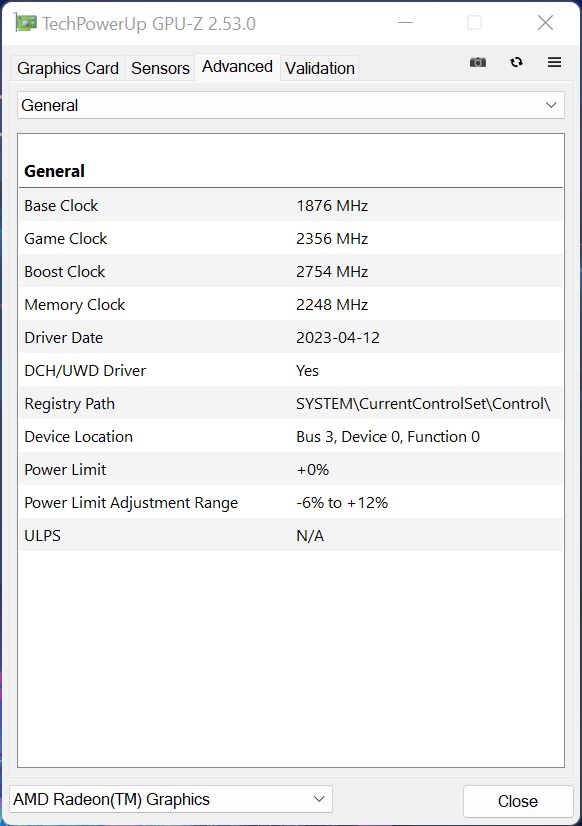
Task: Select the Power Limit Adjustment Range row
Action: click(x=291, y=503)
